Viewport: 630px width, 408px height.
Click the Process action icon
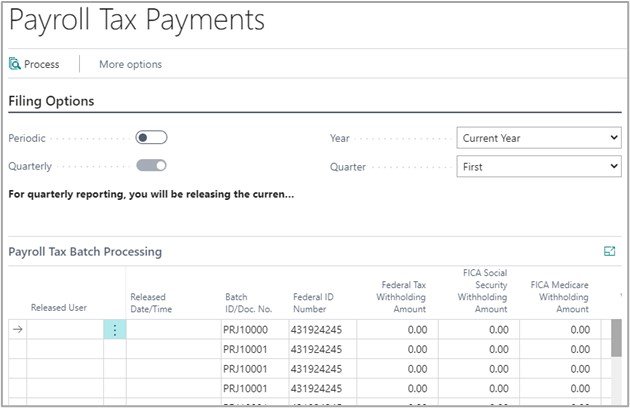(x=15, y=64)
